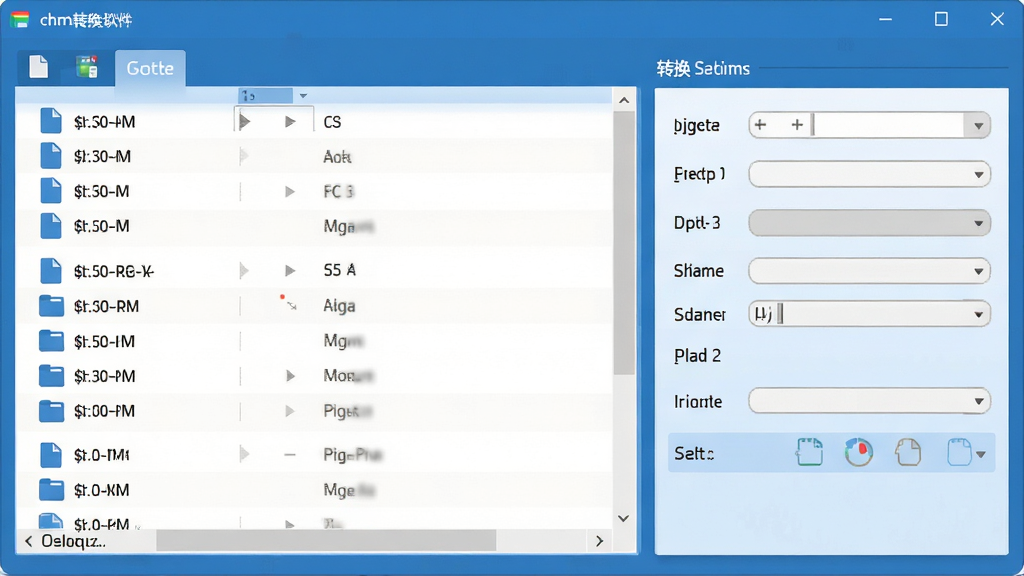The image size is (1024, 576).
Task: Expand the play arrow in CS row
Action: pyautogui.click(x=290, y=122)
